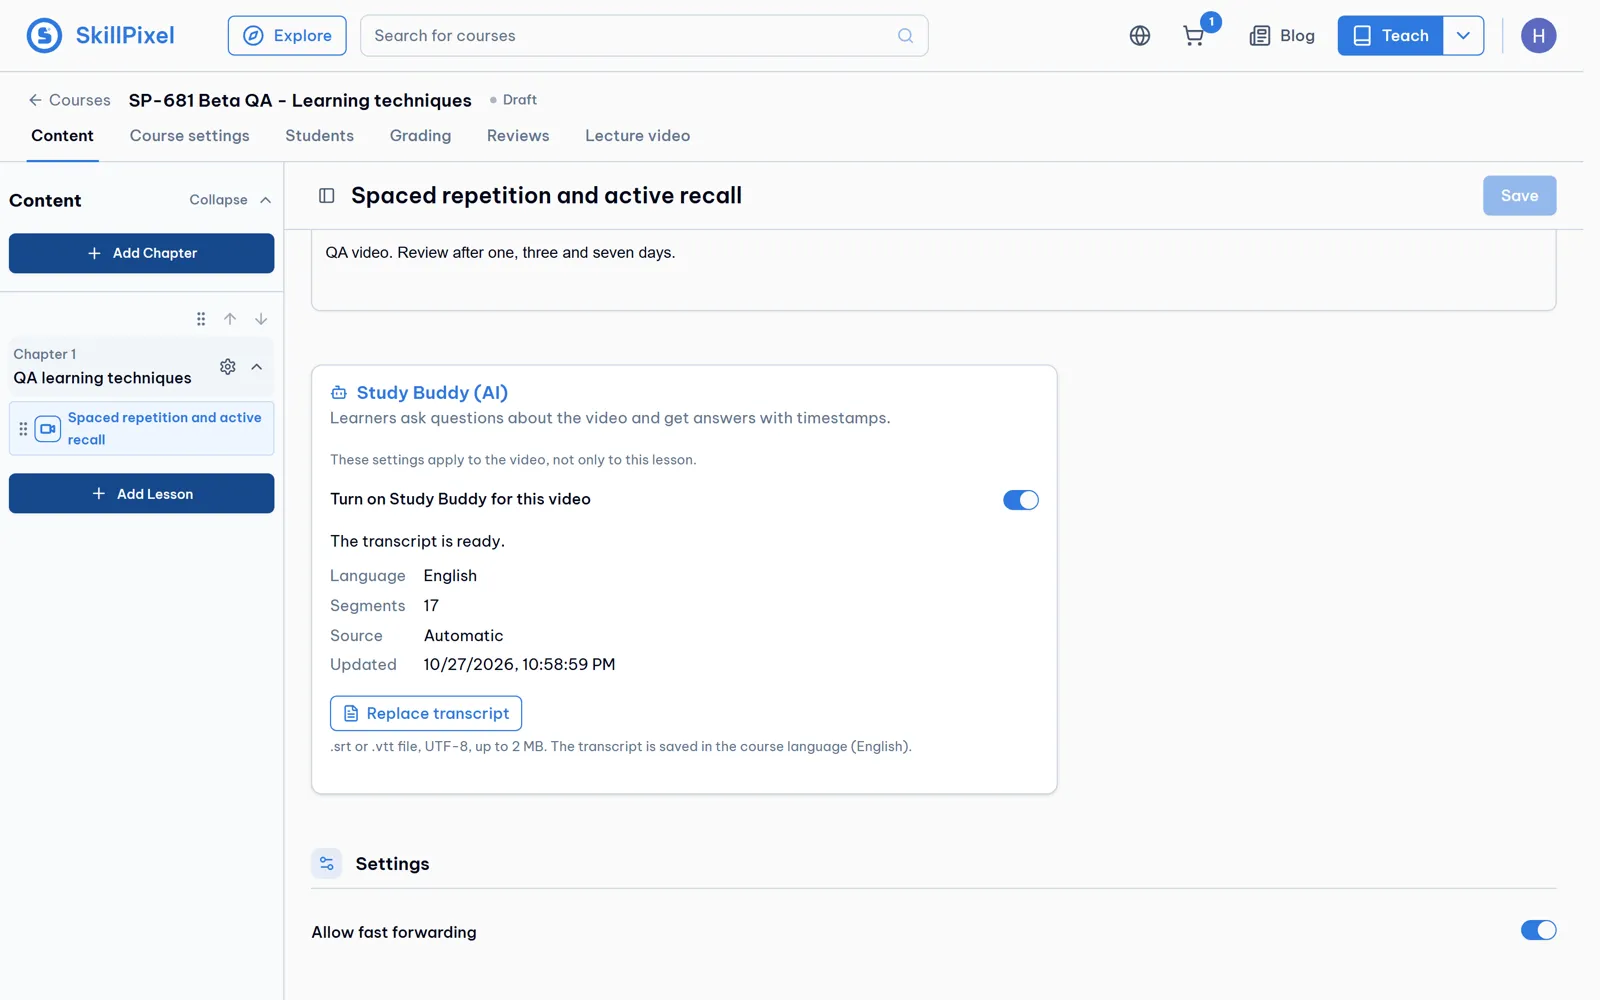The width and height of the screenshot is (1600, 1000).
Task: Click Add Lesson
Action: 142,494
